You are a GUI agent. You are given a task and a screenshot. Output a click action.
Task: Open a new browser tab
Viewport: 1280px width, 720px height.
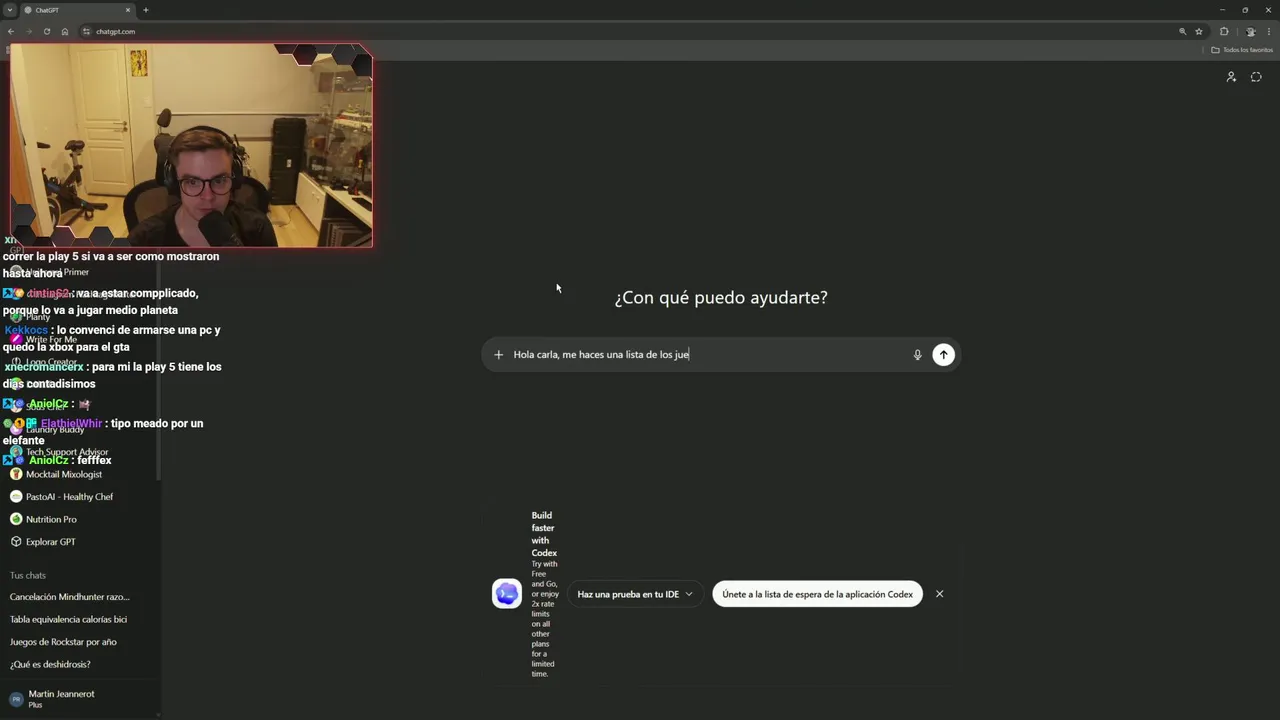[x=146, y=10]
